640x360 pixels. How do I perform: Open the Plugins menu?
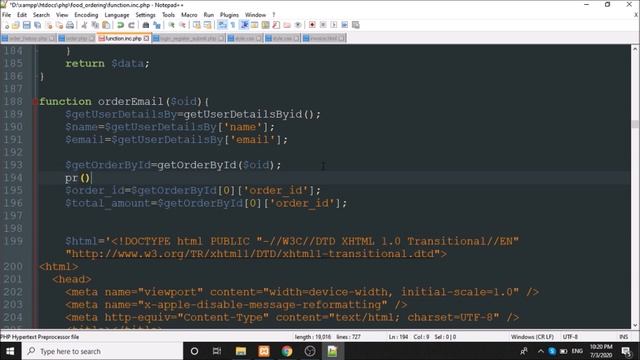click(229, 15)
